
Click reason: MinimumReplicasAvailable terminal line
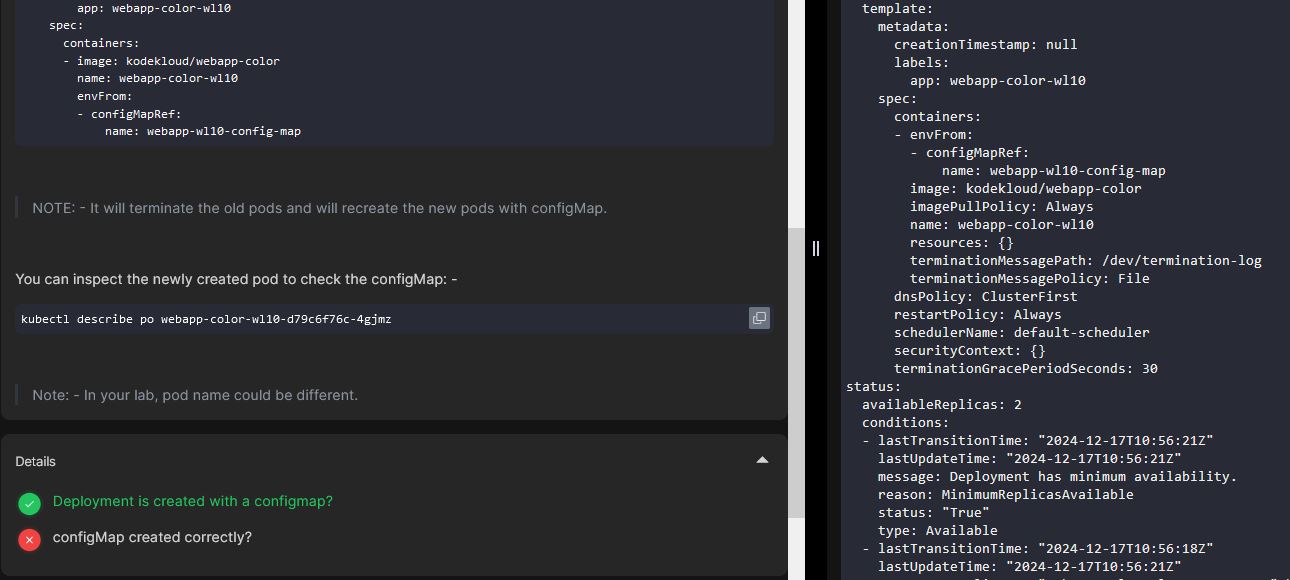(1005, 495)
